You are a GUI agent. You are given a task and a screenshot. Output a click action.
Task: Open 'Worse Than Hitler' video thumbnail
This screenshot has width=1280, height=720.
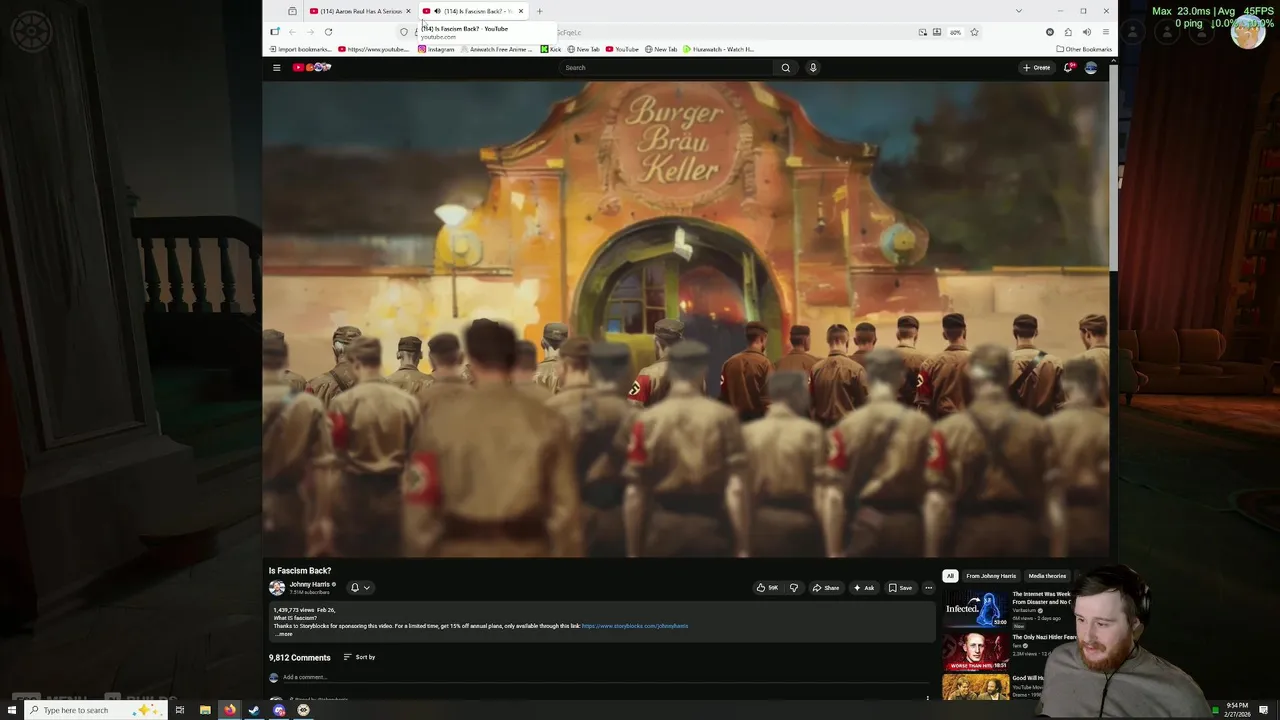click(x=975, y=651)
